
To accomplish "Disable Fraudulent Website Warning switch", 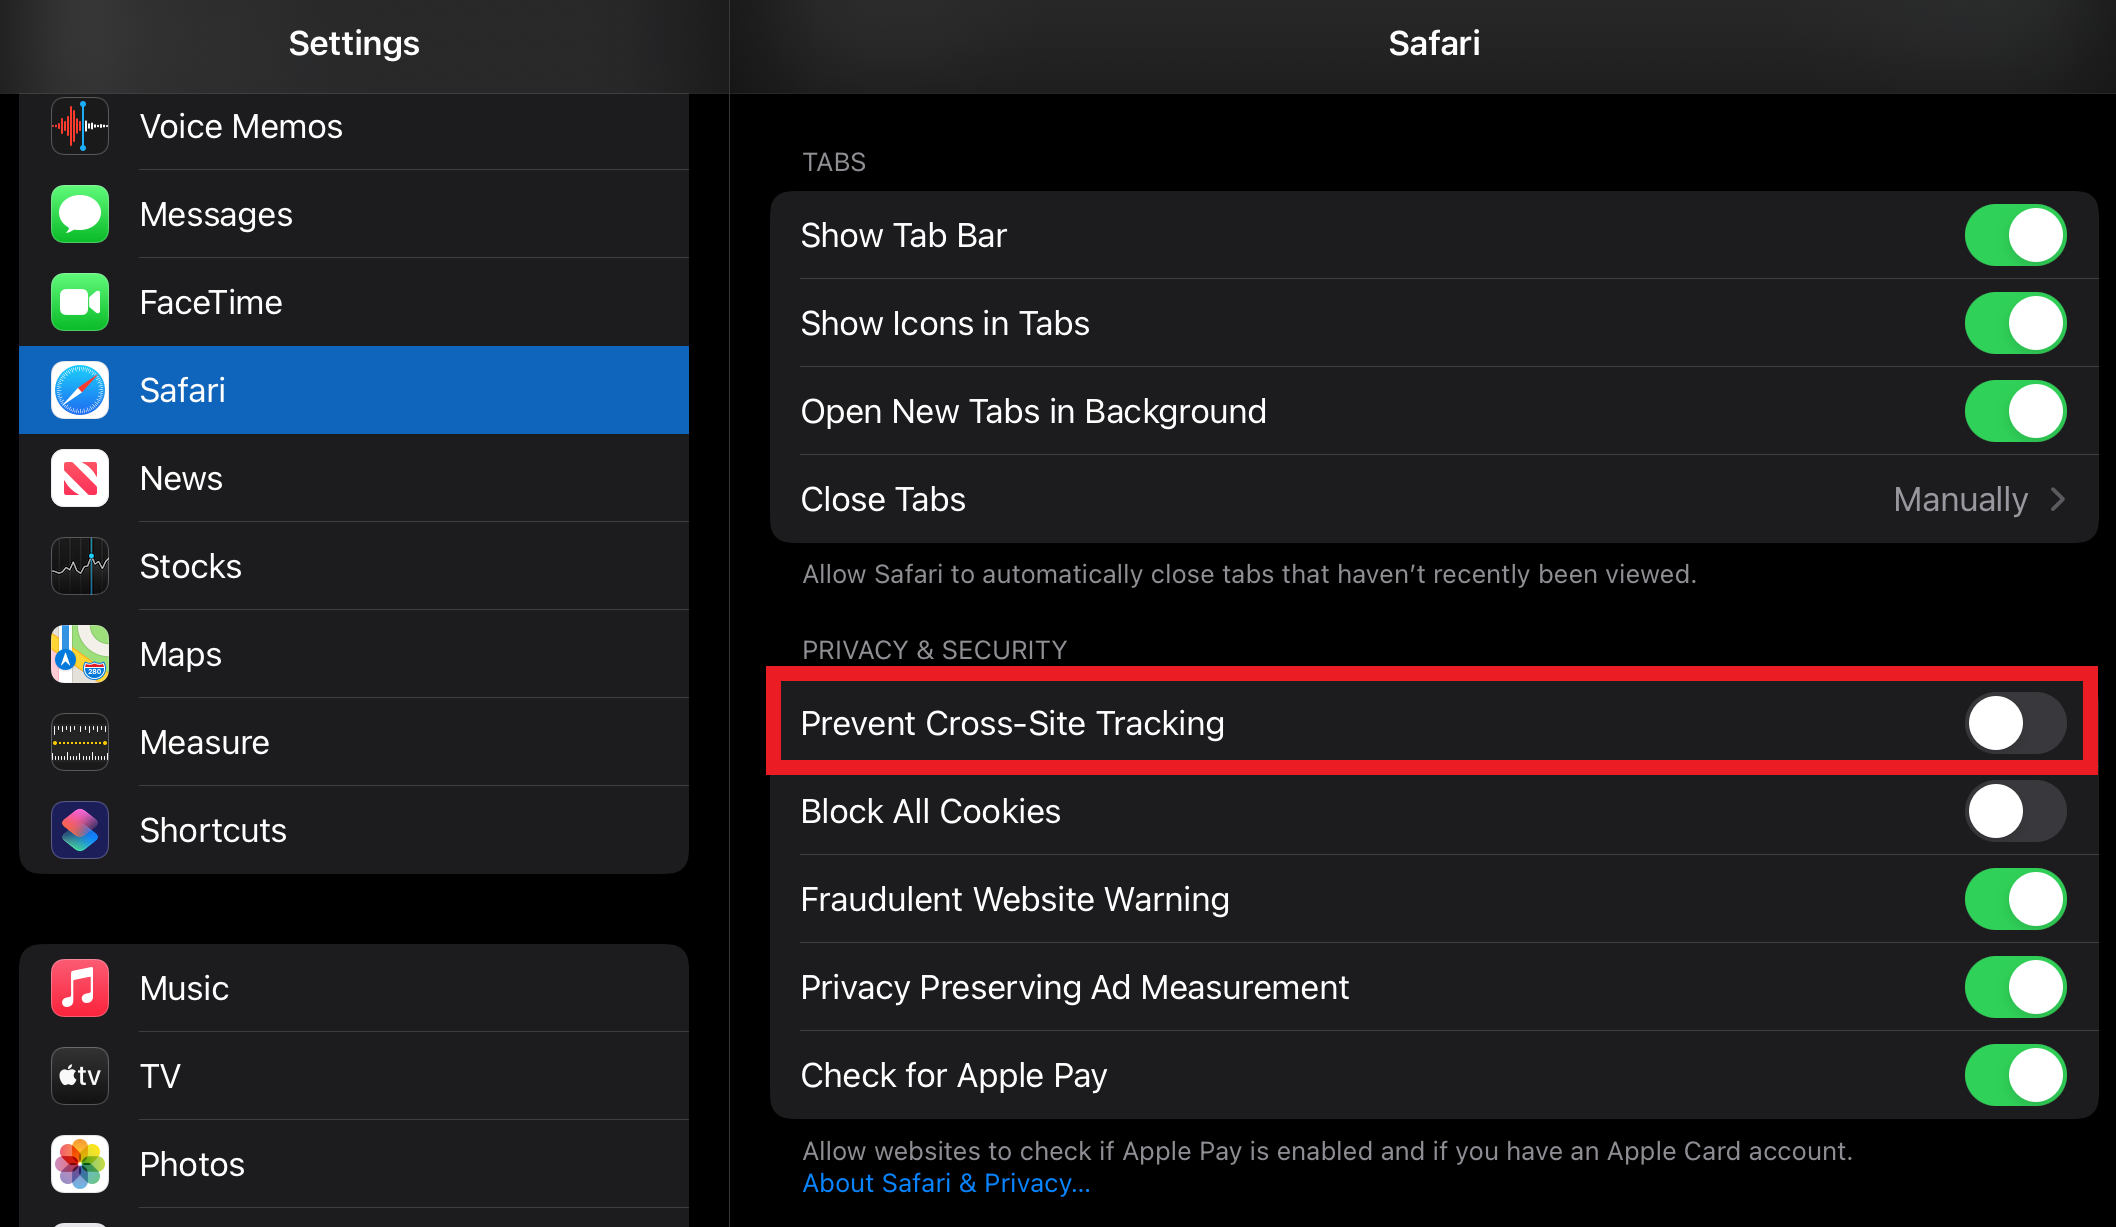I will (x=2015, y=899).
